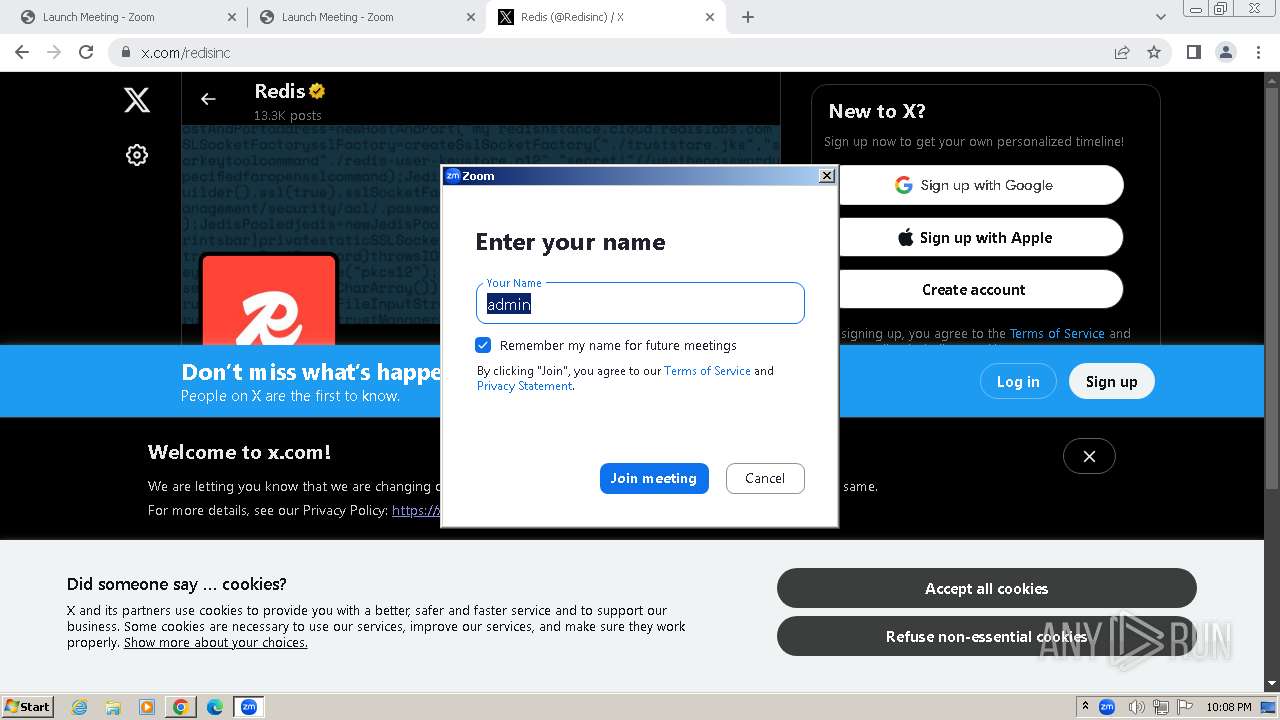Click Create account button
Screen dimensions: 1280x720
(980, 290)
